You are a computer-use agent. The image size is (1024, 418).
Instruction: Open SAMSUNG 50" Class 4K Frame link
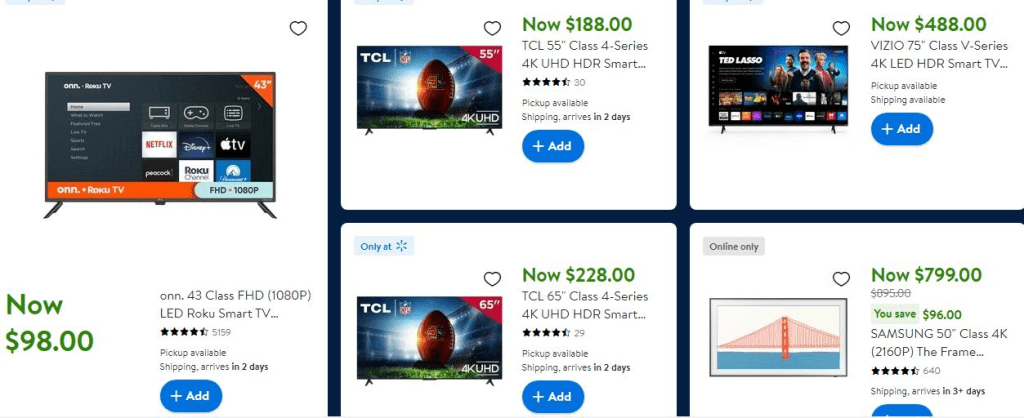click(930, 343)
